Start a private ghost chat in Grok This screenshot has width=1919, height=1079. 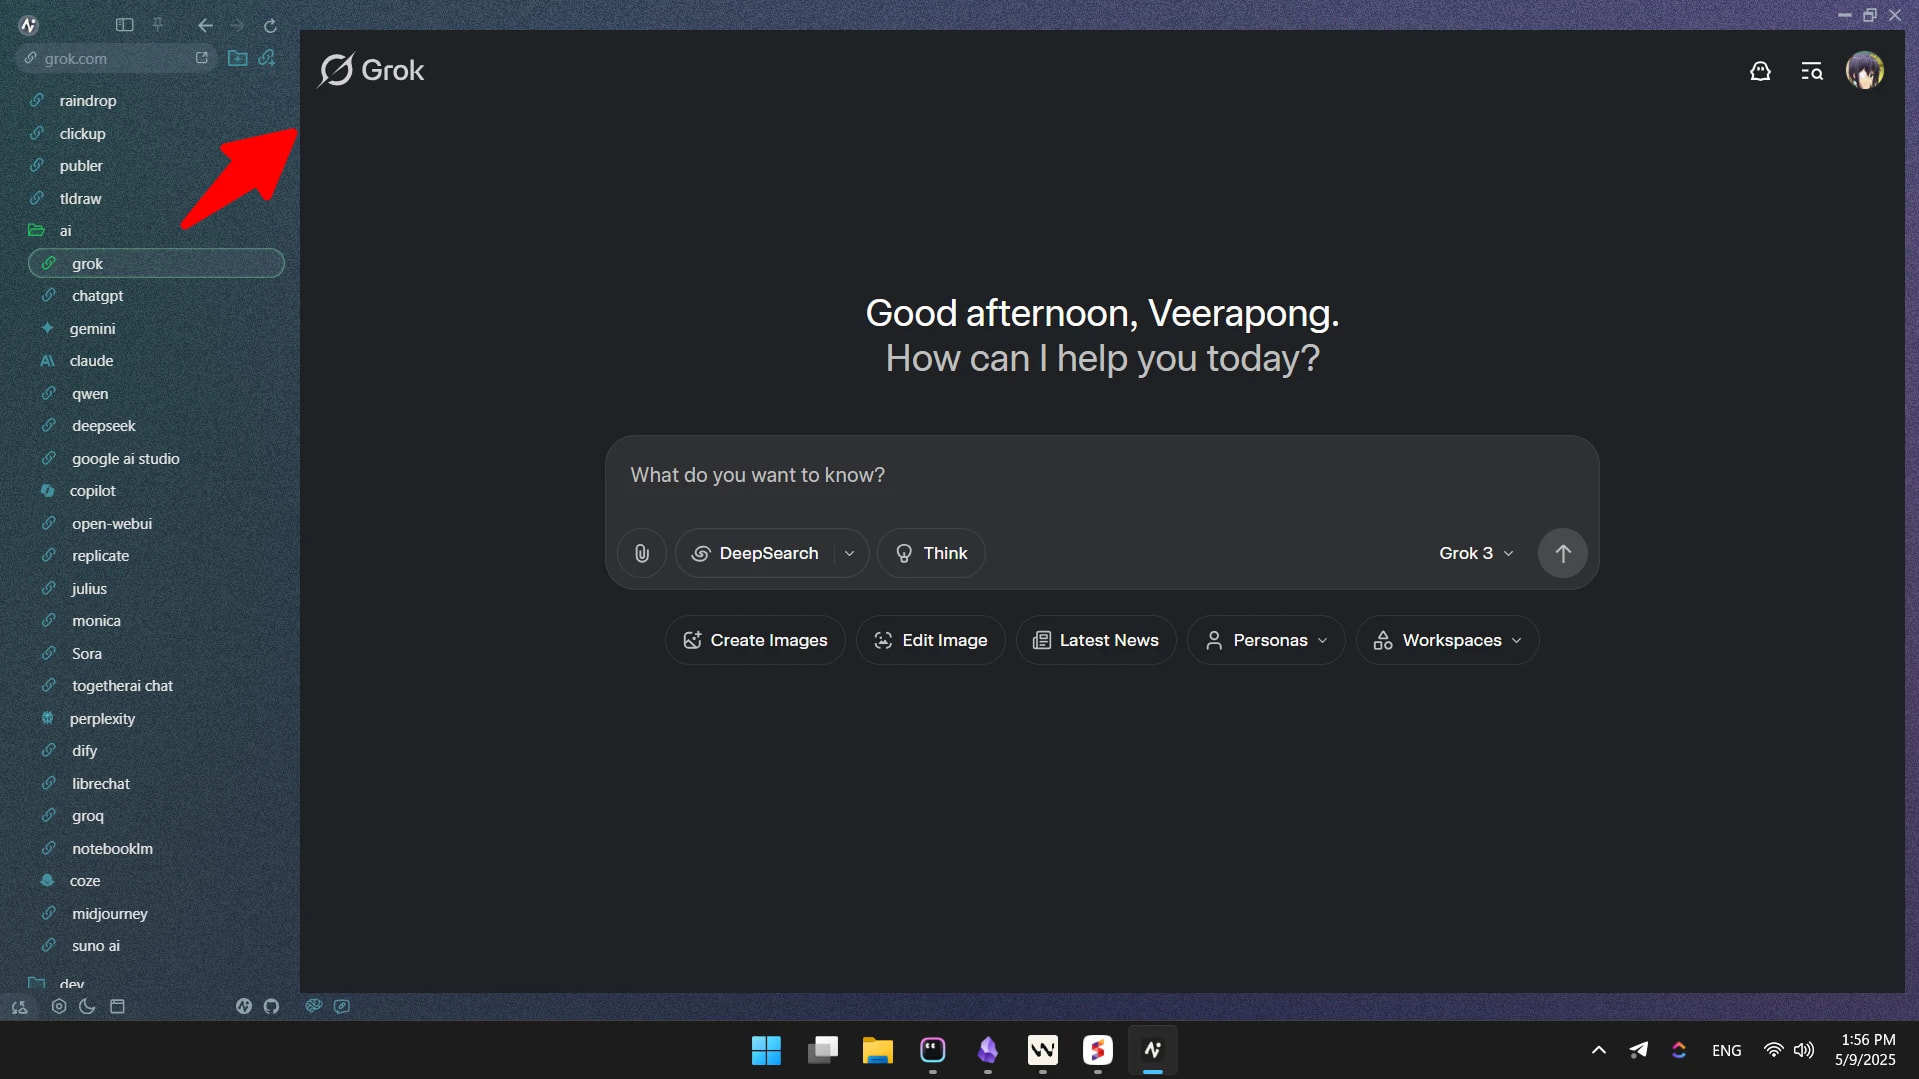pos(1760,71)
